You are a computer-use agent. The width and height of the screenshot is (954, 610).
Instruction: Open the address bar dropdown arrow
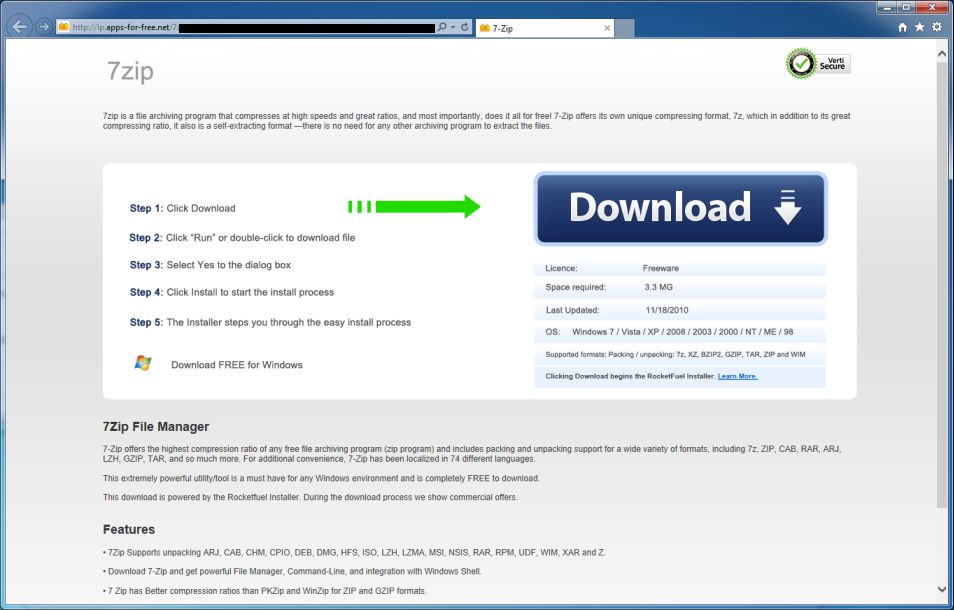click(x=453, y=27)
